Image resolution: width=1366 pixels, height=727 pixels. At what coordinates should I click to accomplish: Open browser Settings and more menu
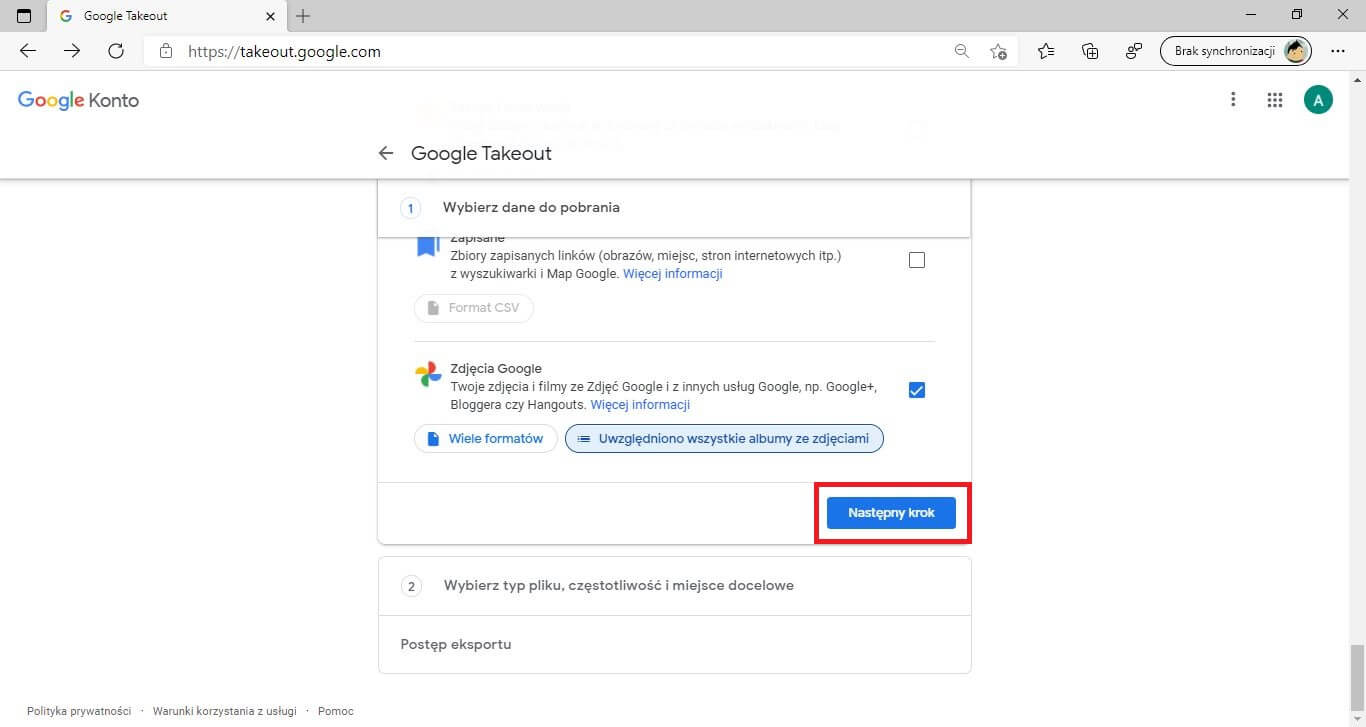[1338, 51]
